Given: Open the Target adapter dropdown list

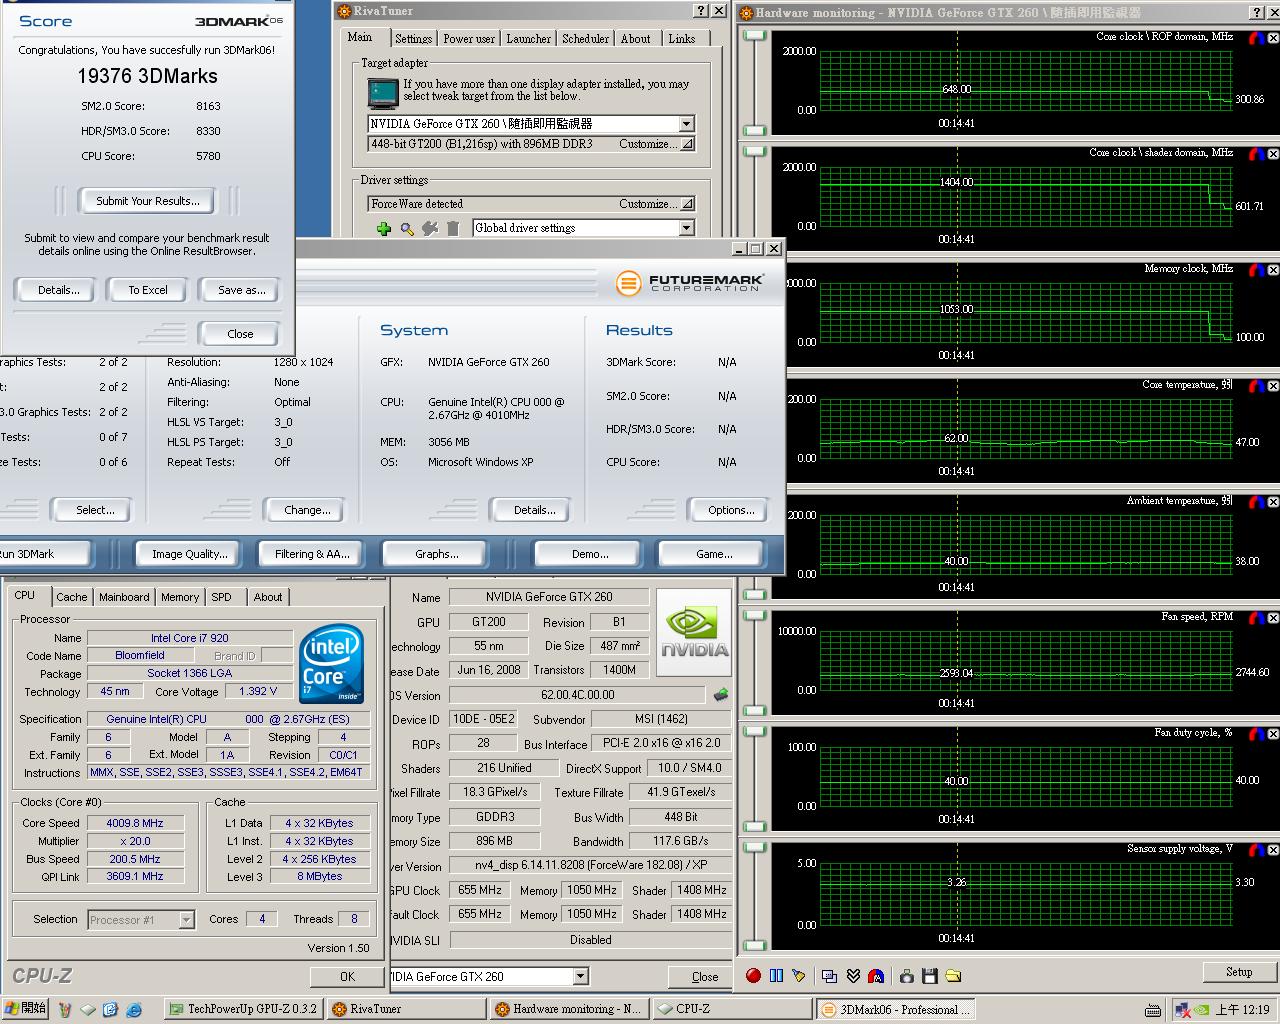Looking at the screenshot, I should click(x=686, y=124).
